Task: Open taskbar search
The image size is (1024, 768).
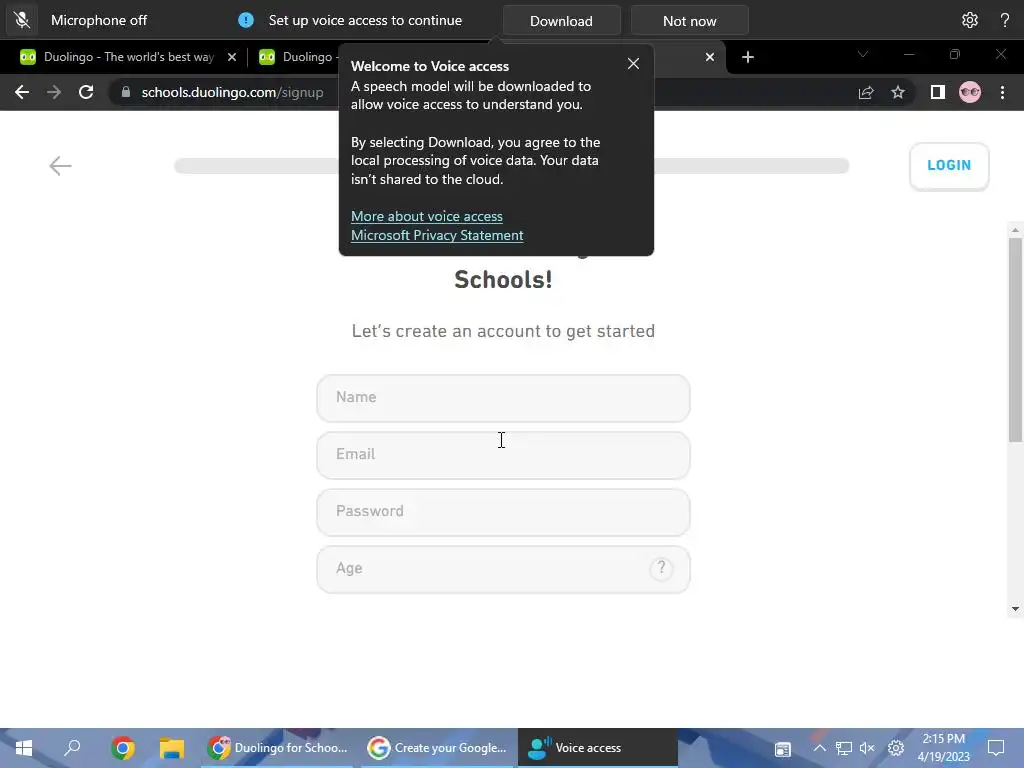Action: click(72, 748)
